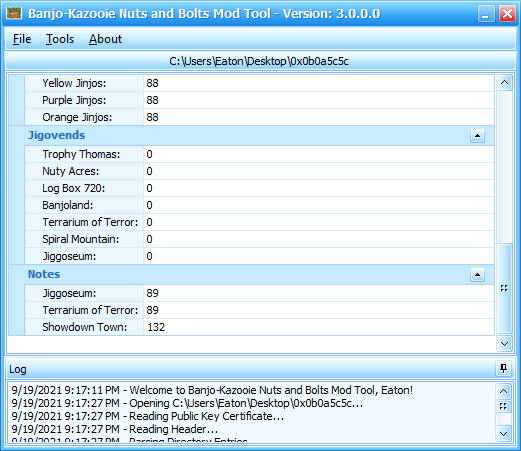Viewport: 521px width, 451px height.
Task: Click the Welcome log entry
Action: [212, 390]
